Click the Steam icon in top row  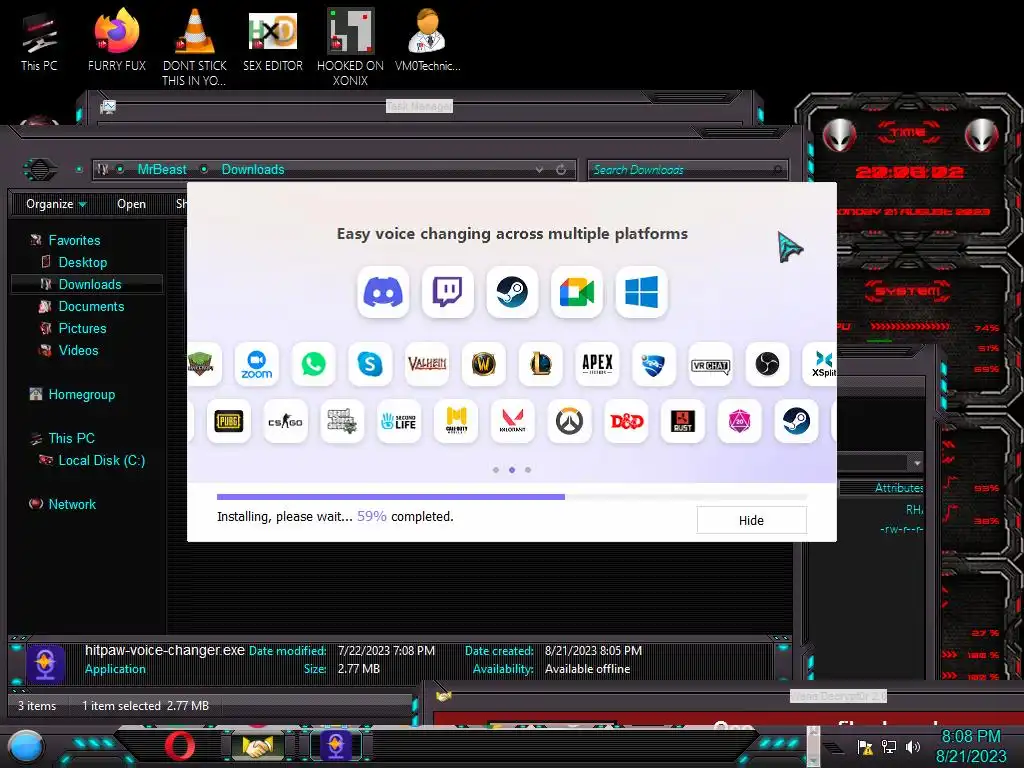tap(512, 292)
